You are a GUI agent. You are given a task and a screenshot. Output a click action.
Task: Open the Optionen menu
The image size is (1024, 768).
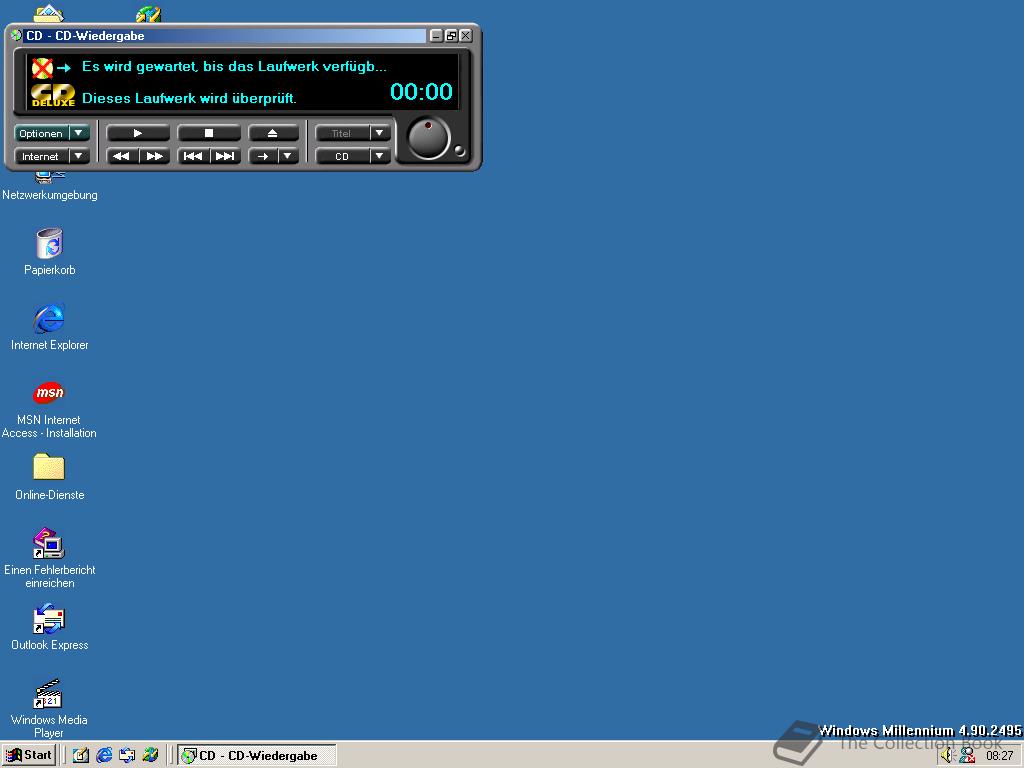(x=52, y=133)
